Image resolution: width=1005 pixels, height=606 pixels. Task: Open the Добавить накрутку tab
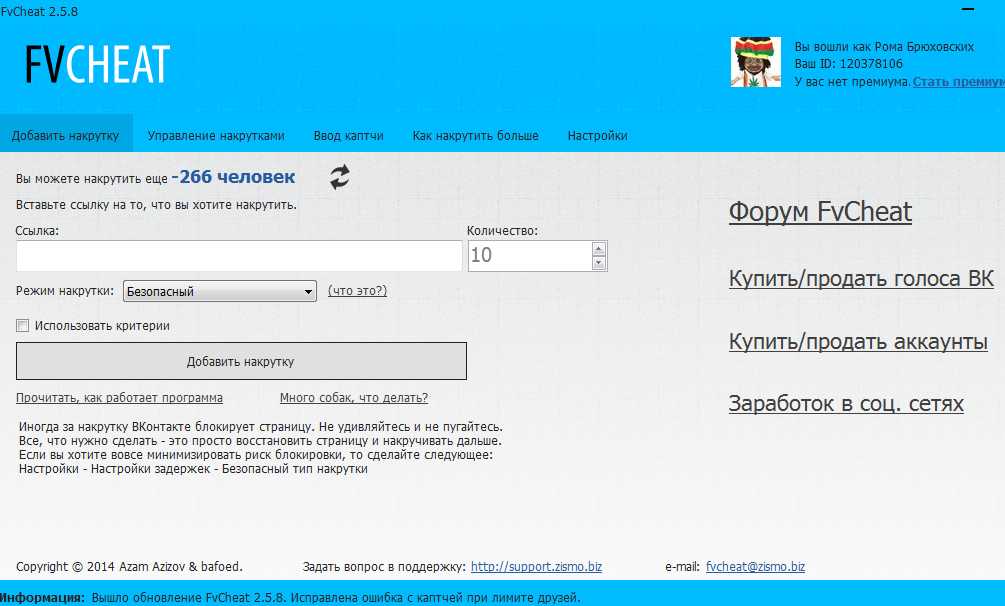tap(65, 135)
